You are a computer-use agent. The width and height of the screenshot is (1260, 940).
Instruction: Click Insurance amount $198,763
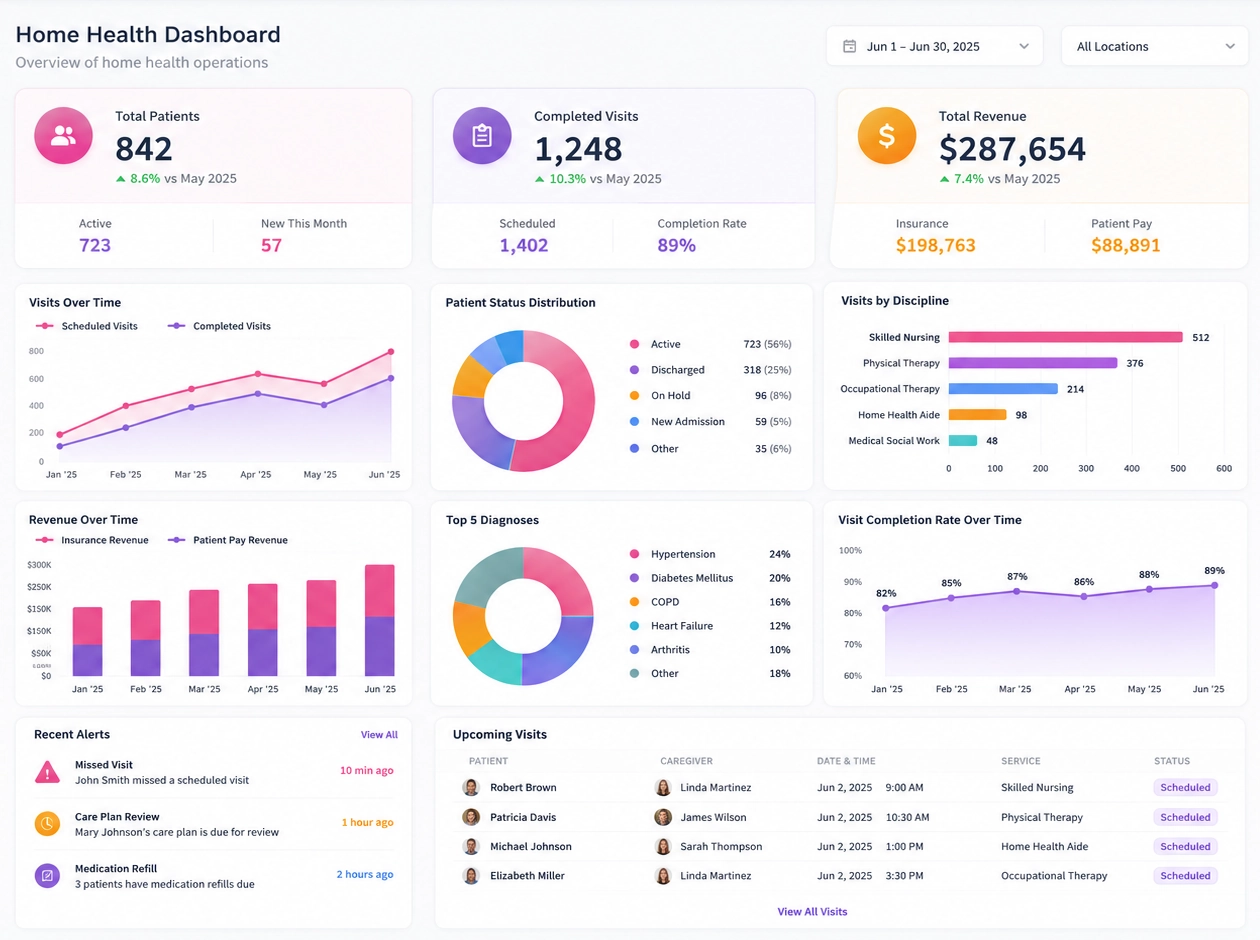point(935,245)
